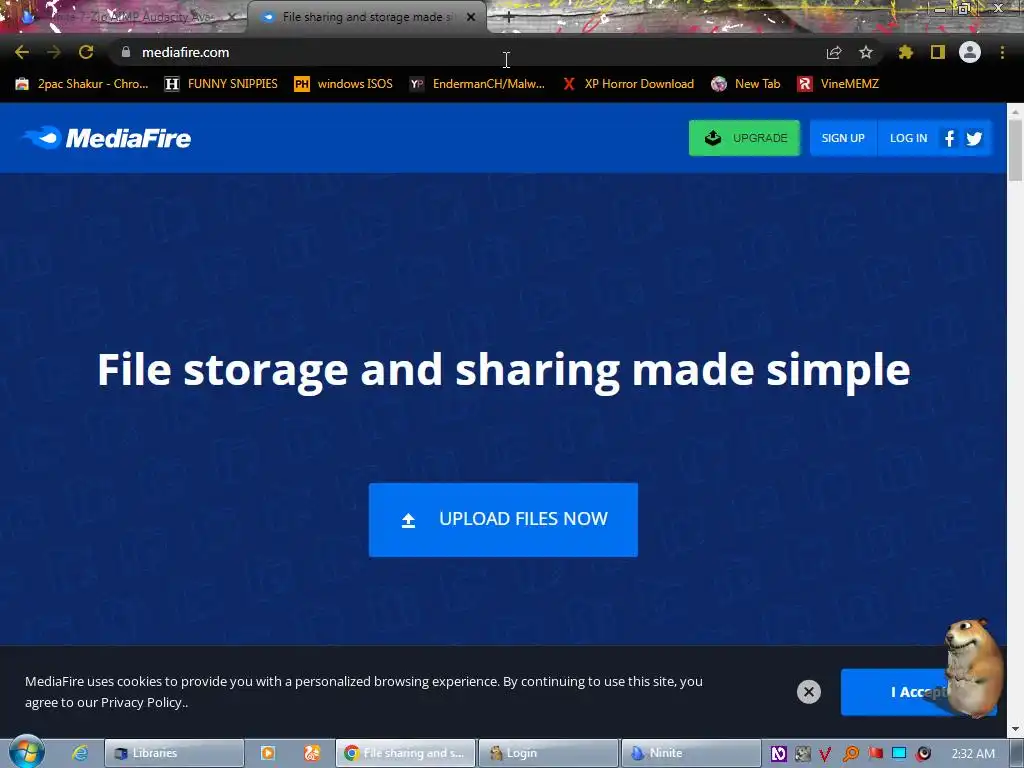Click the browser forward arrow
The height and width of the screenshot is (768, 1024).
pyautogui.click(x=54, y=52)
